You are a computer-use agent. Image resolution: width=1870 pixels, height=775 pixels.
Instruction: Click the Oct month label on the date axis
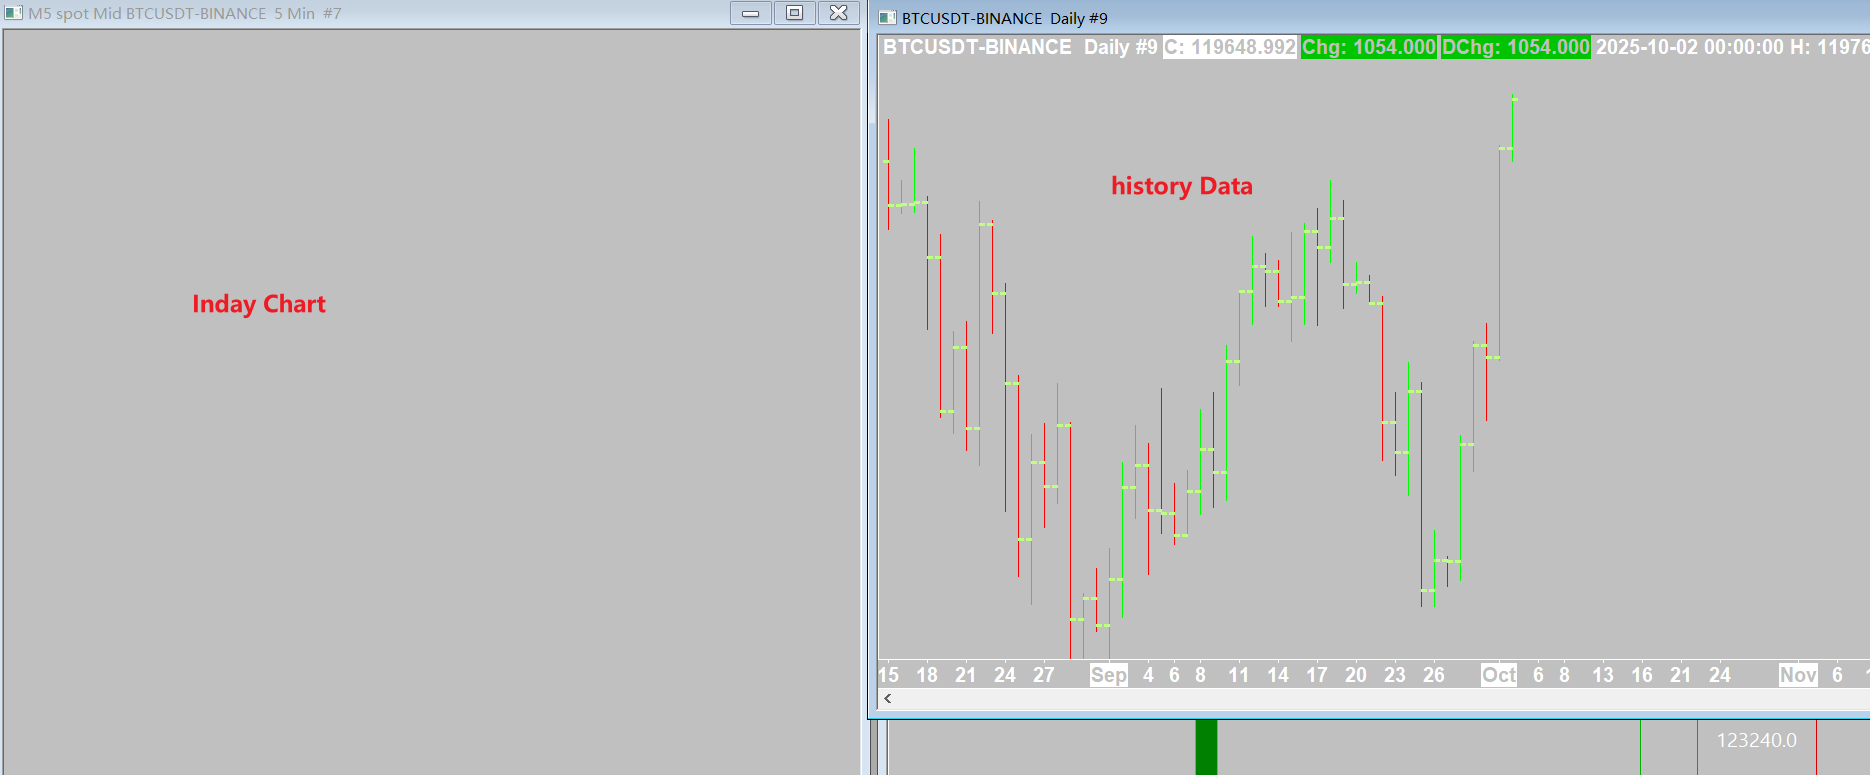[1499, 675]
